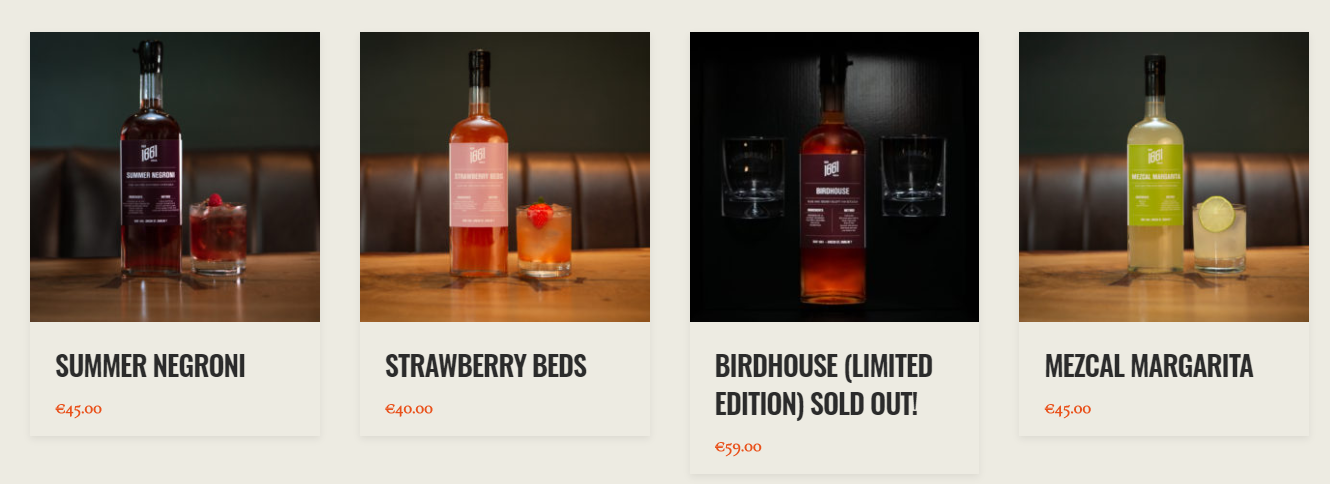Click the pink label on Strawberry Beds bottle
The image size is (1330, 484).
pos(479,185)
